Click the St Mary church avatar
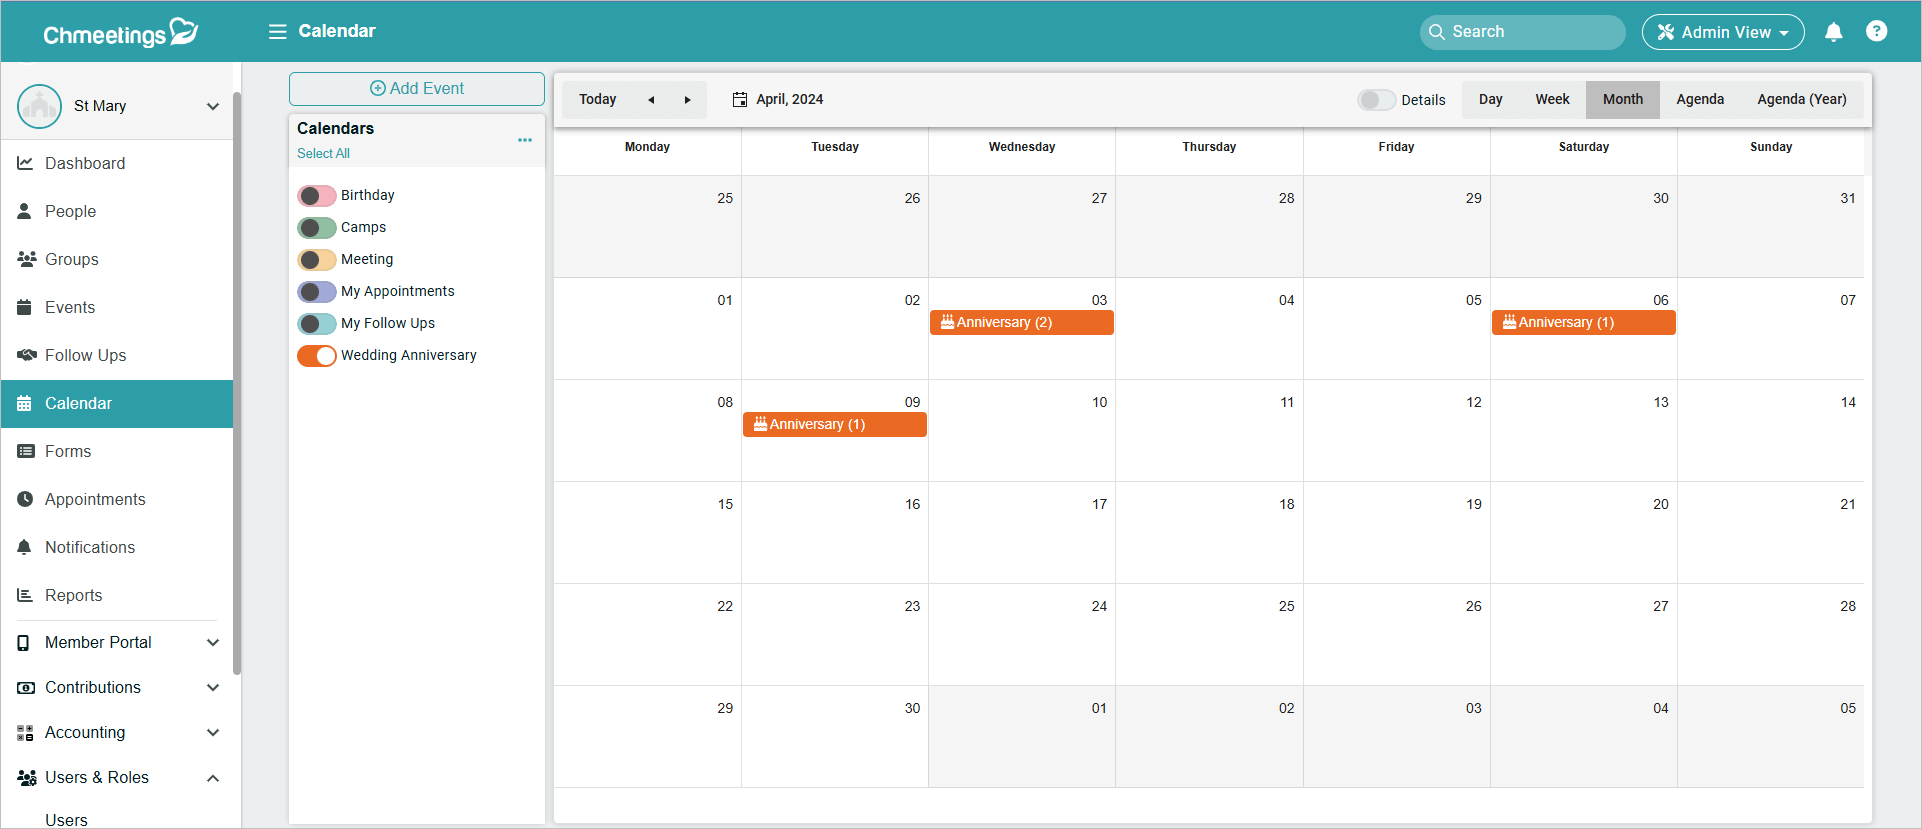 pos(40,106)
